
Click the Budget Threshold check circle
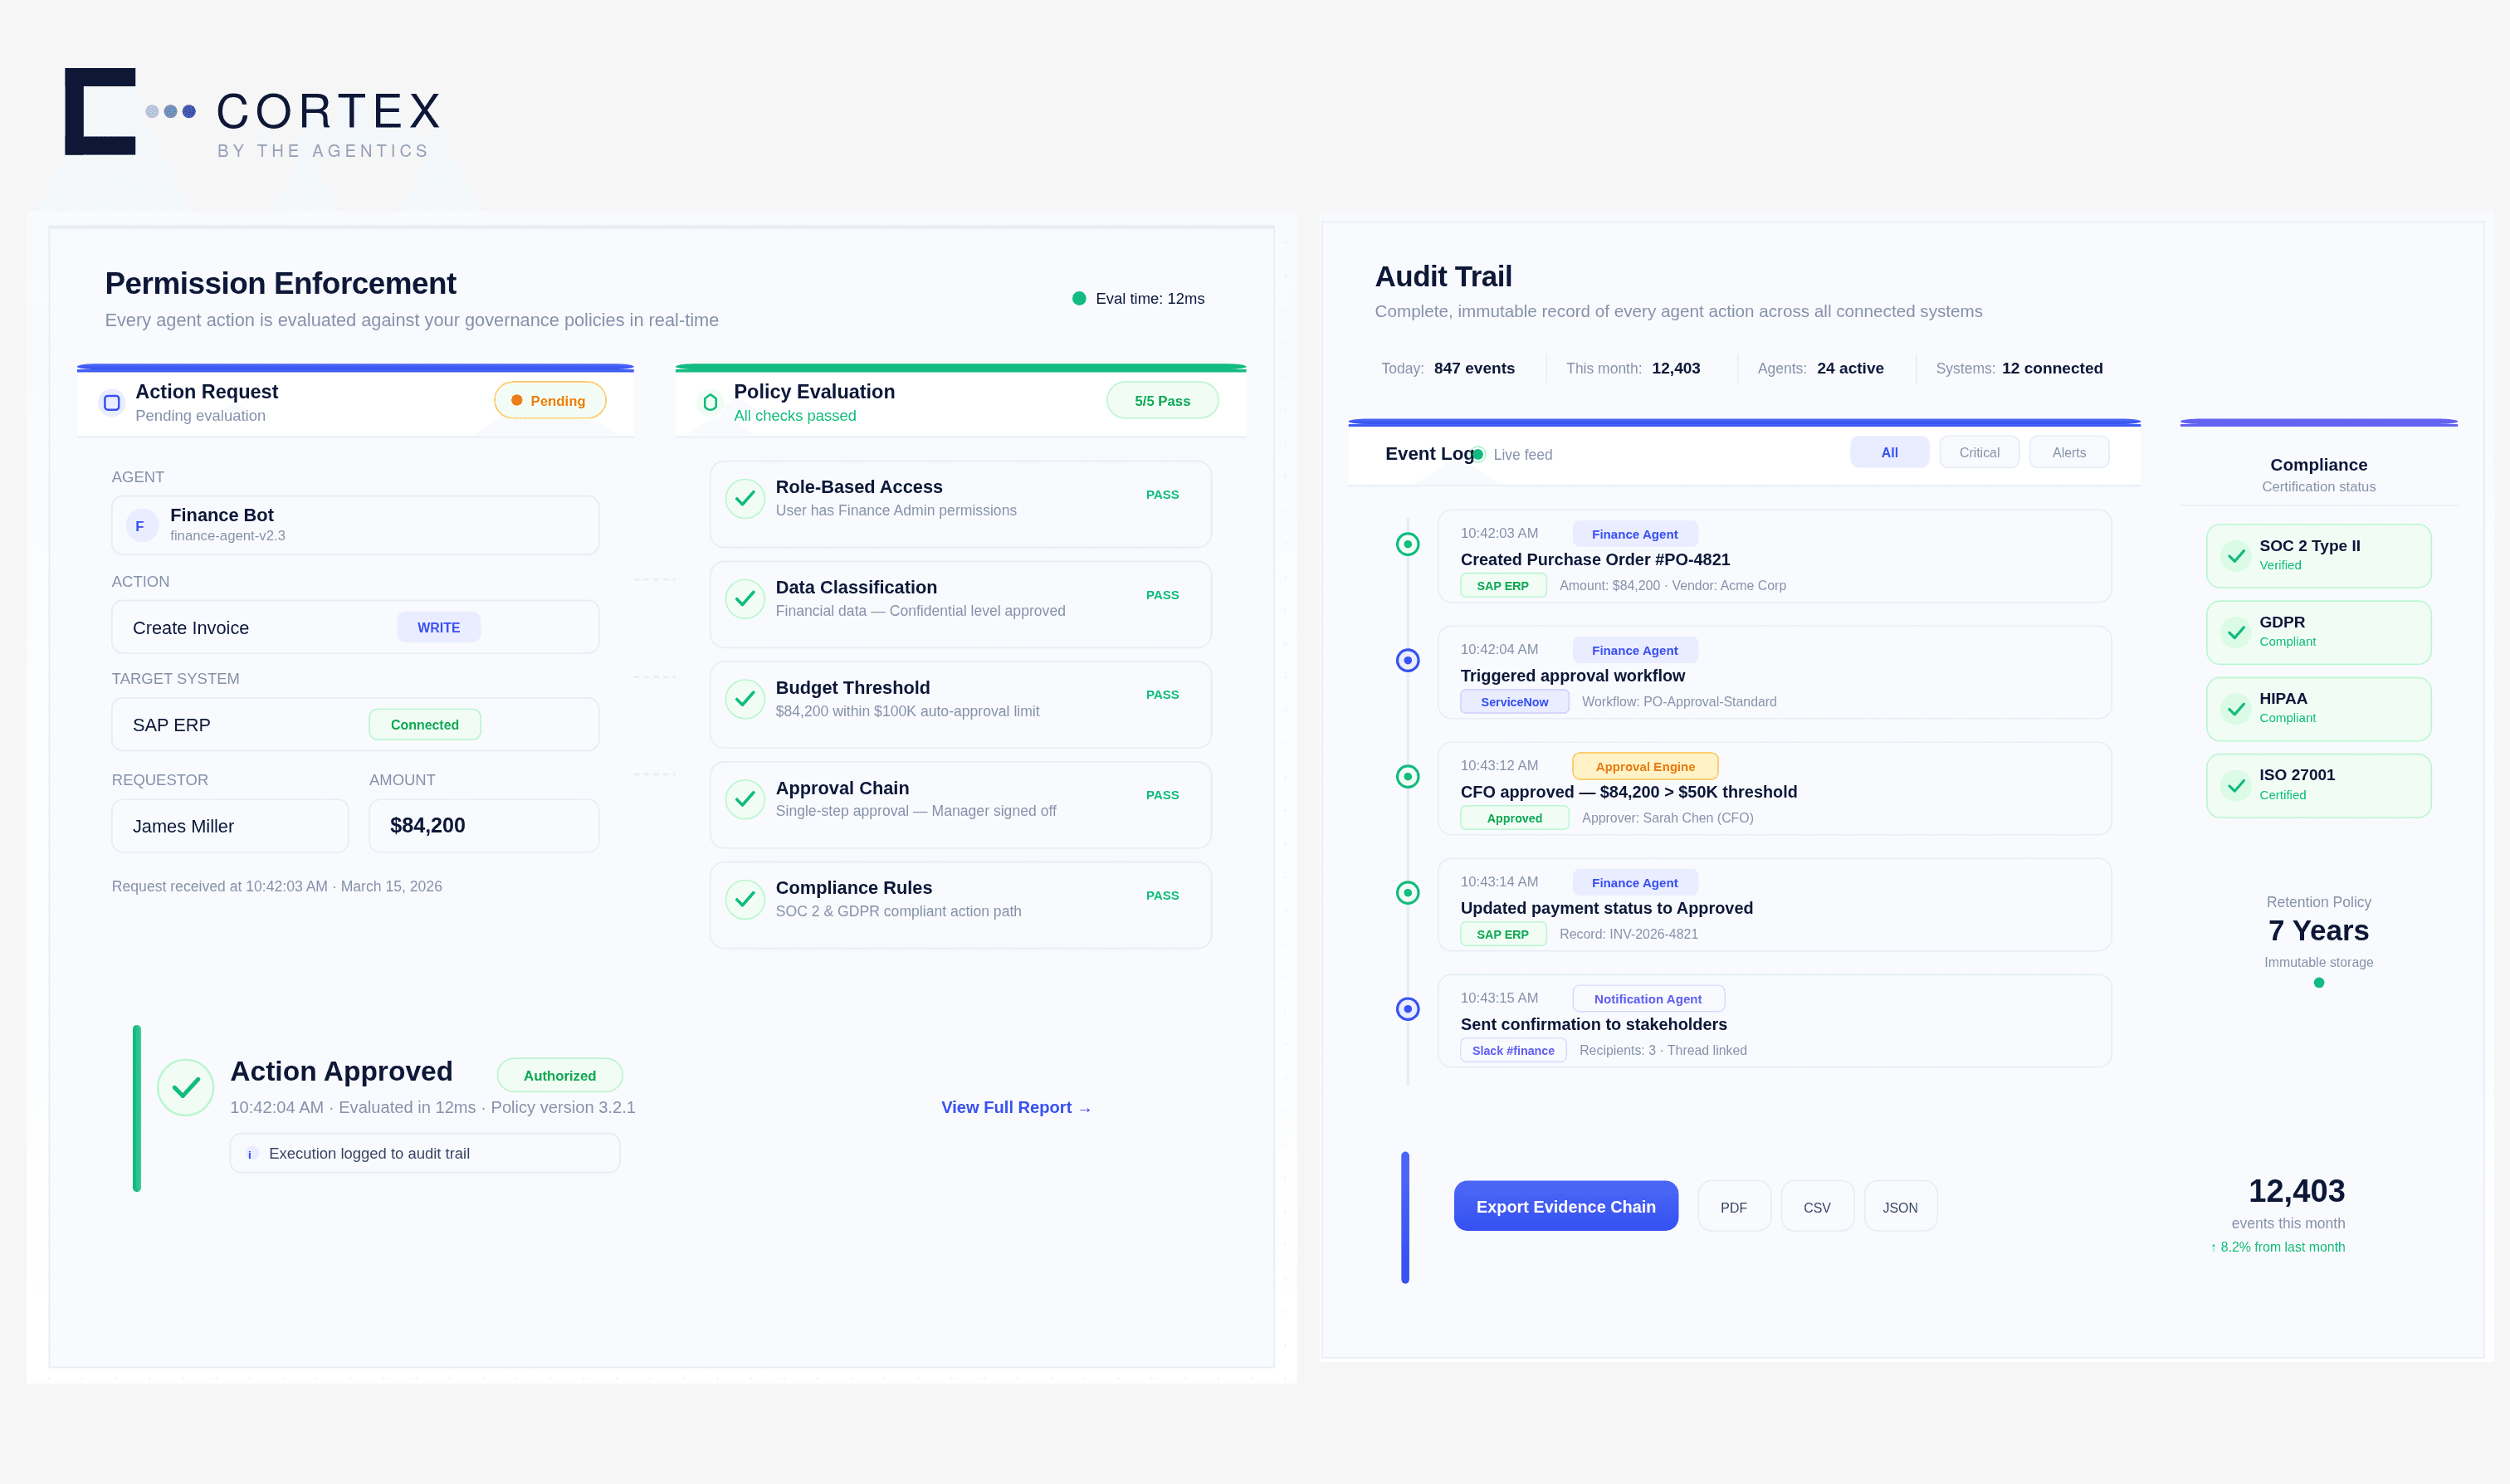(744, 699)
